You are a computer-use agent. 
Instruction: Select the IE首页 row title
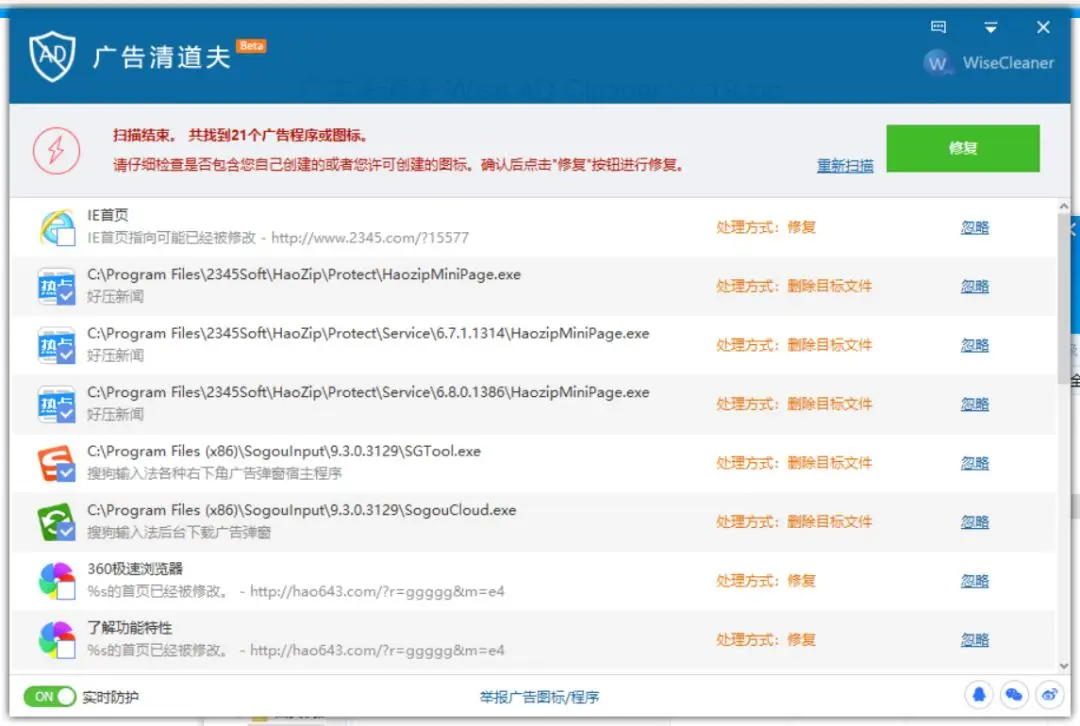point(107,215)
